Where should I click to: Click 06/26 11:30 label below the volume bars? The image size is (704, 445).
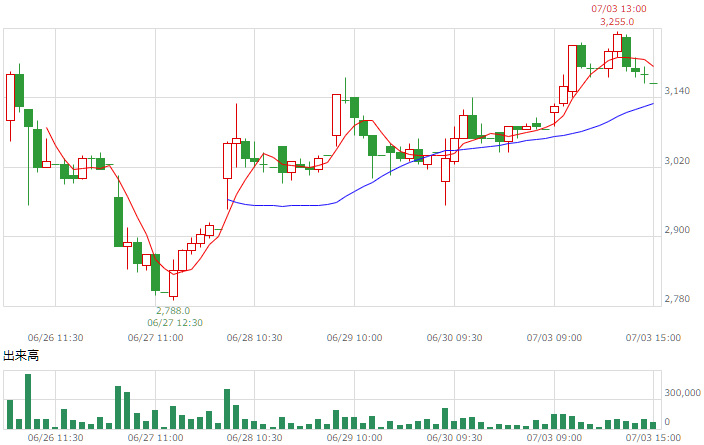click(x=55, y=437)
